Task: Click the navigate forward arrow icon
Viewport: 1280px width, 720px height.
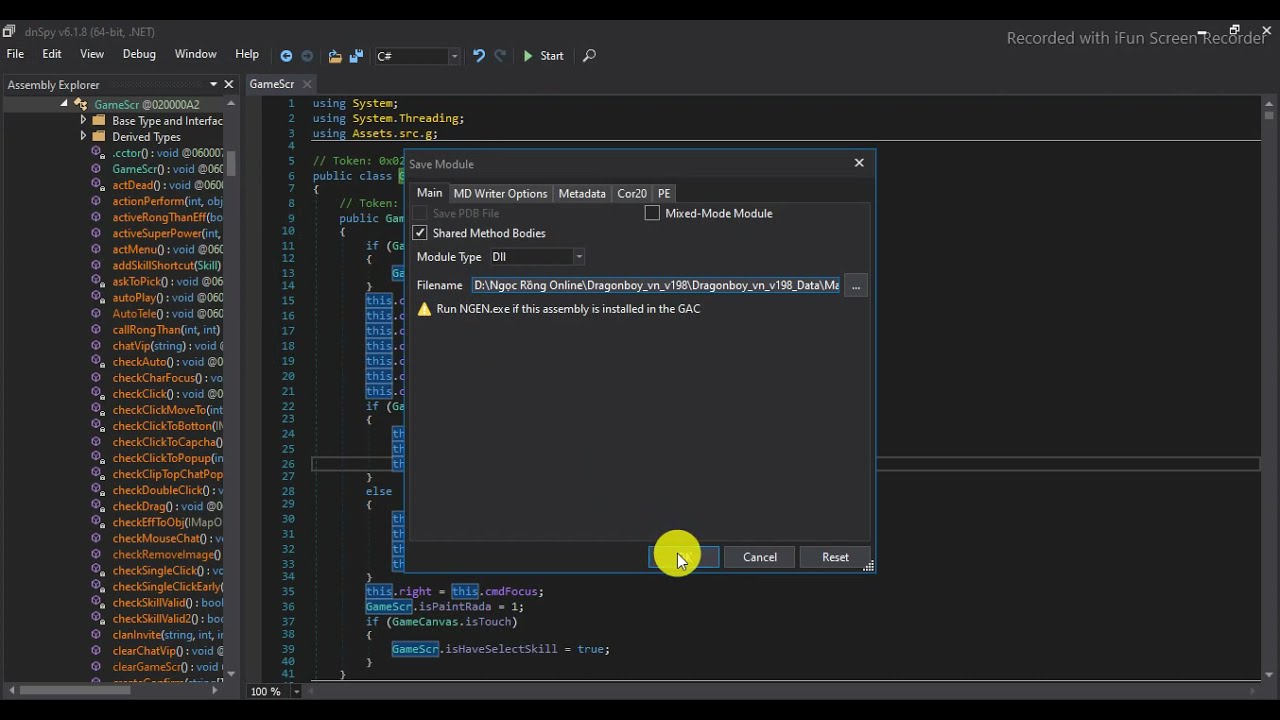Action: 307,56
